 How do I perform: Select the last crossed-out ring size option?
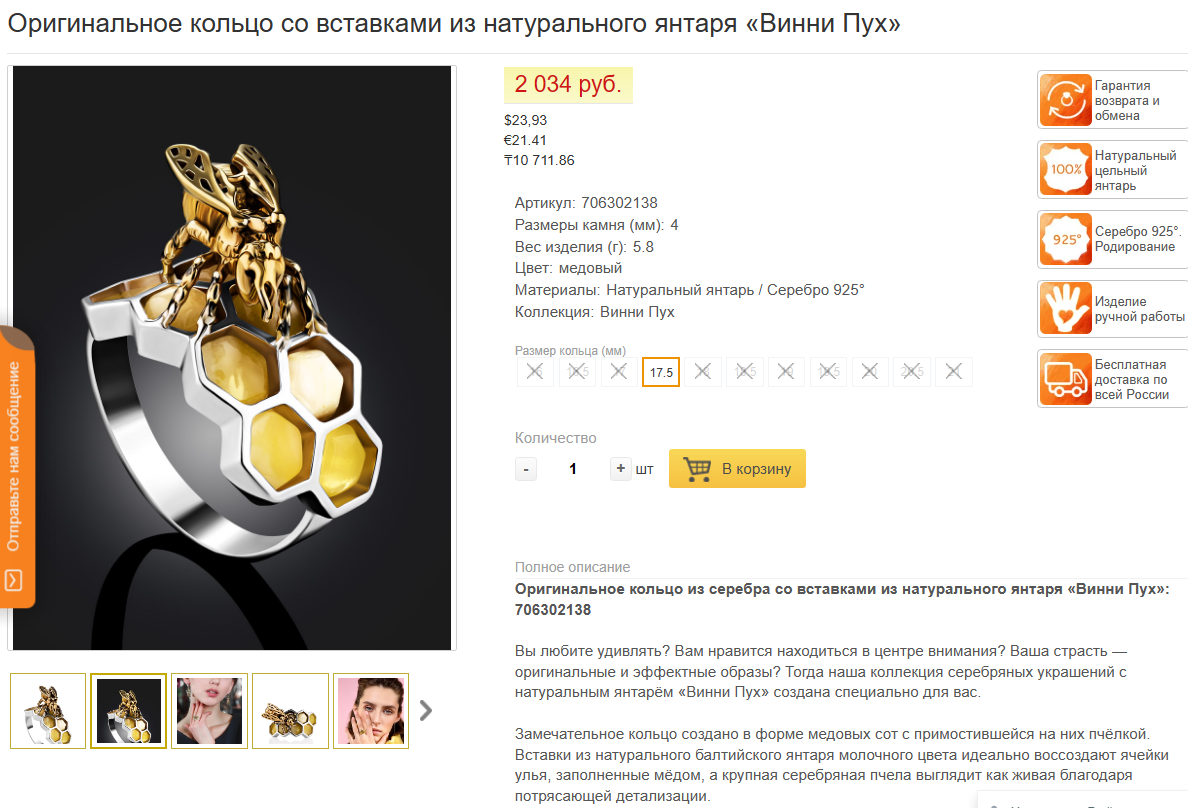[954, 371]
